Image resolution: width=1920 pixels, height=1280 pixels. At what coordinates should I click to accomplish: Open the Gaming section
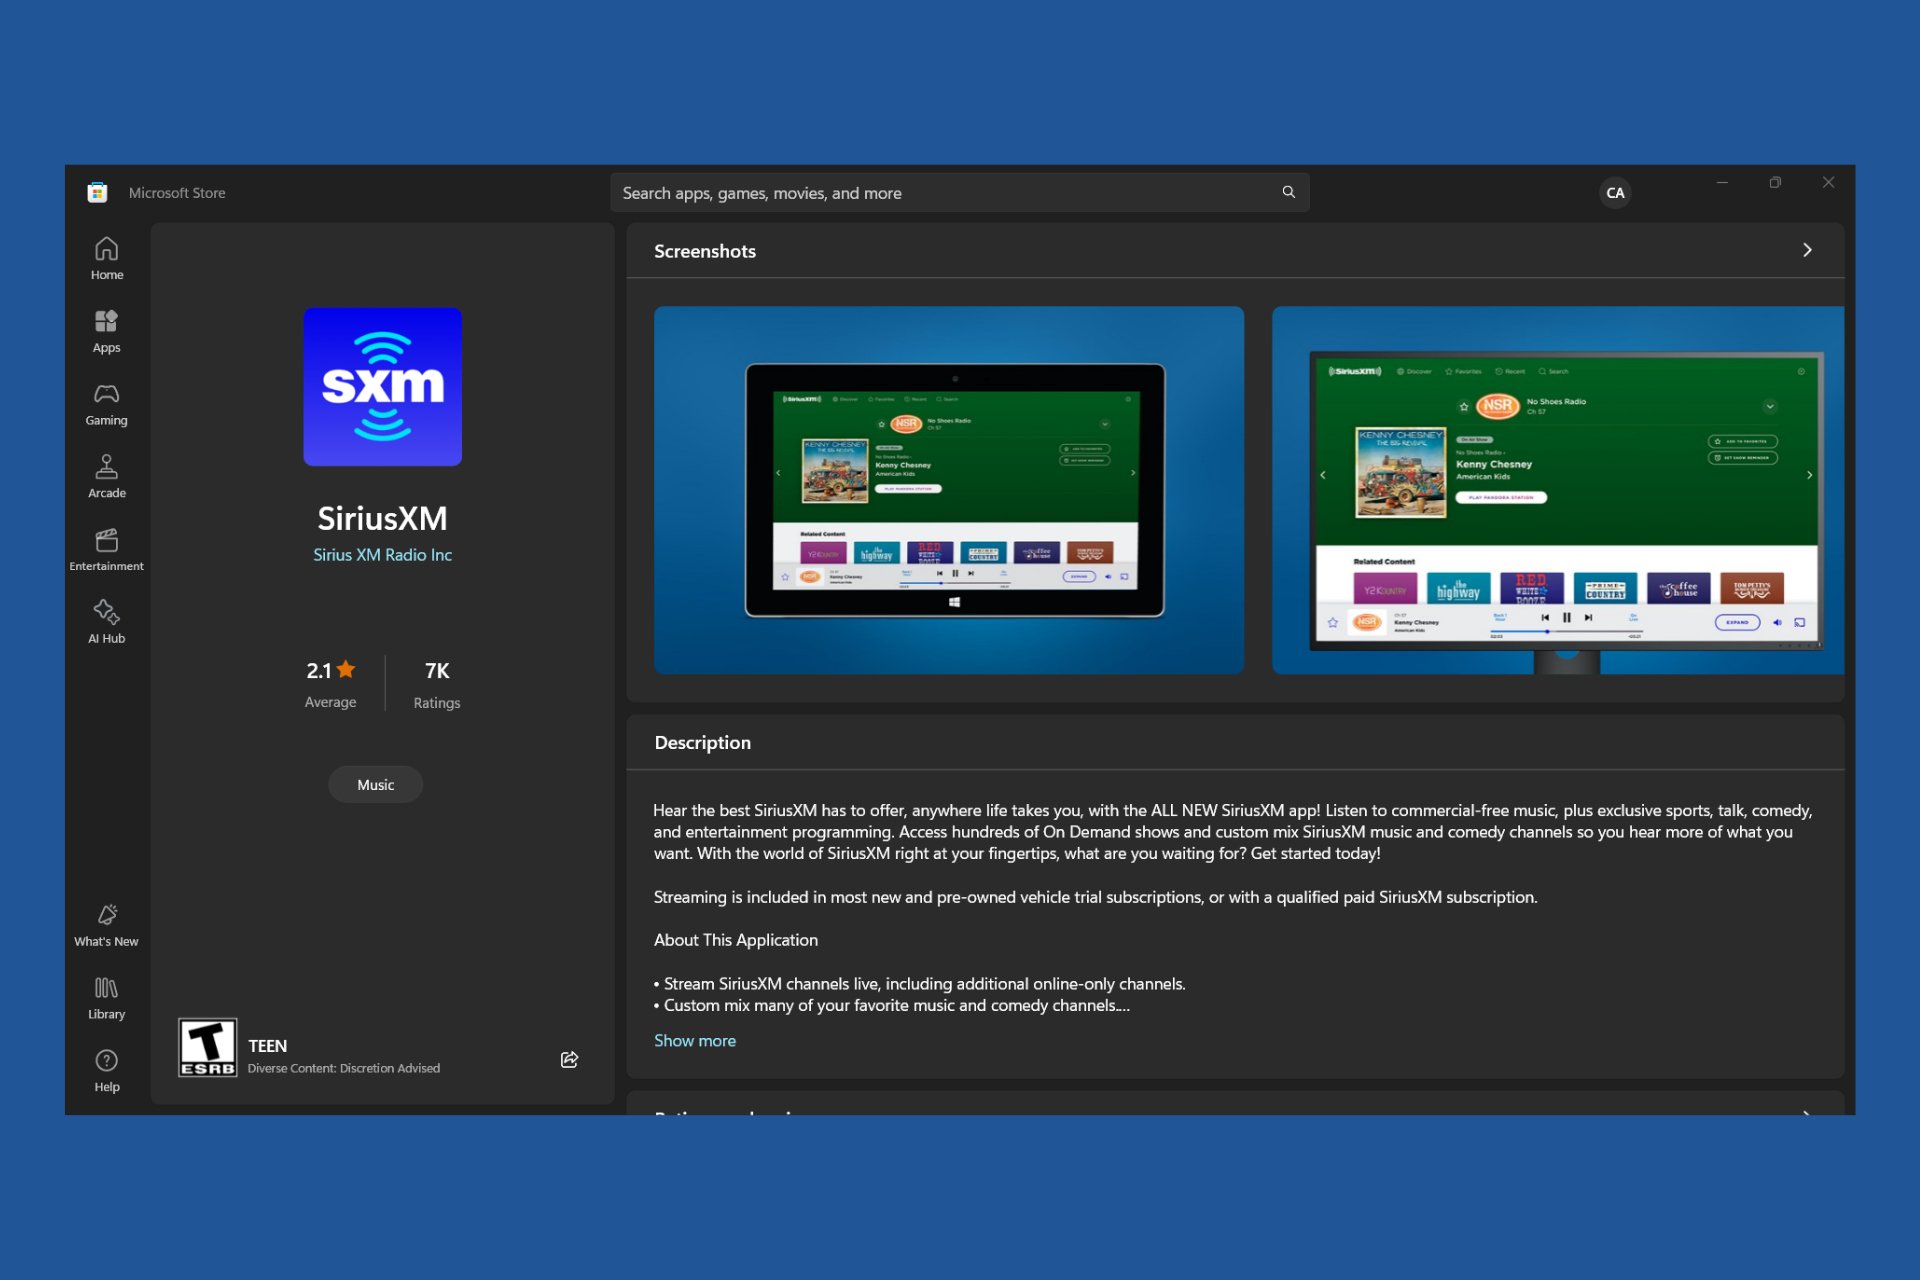[x=106, y=404]
